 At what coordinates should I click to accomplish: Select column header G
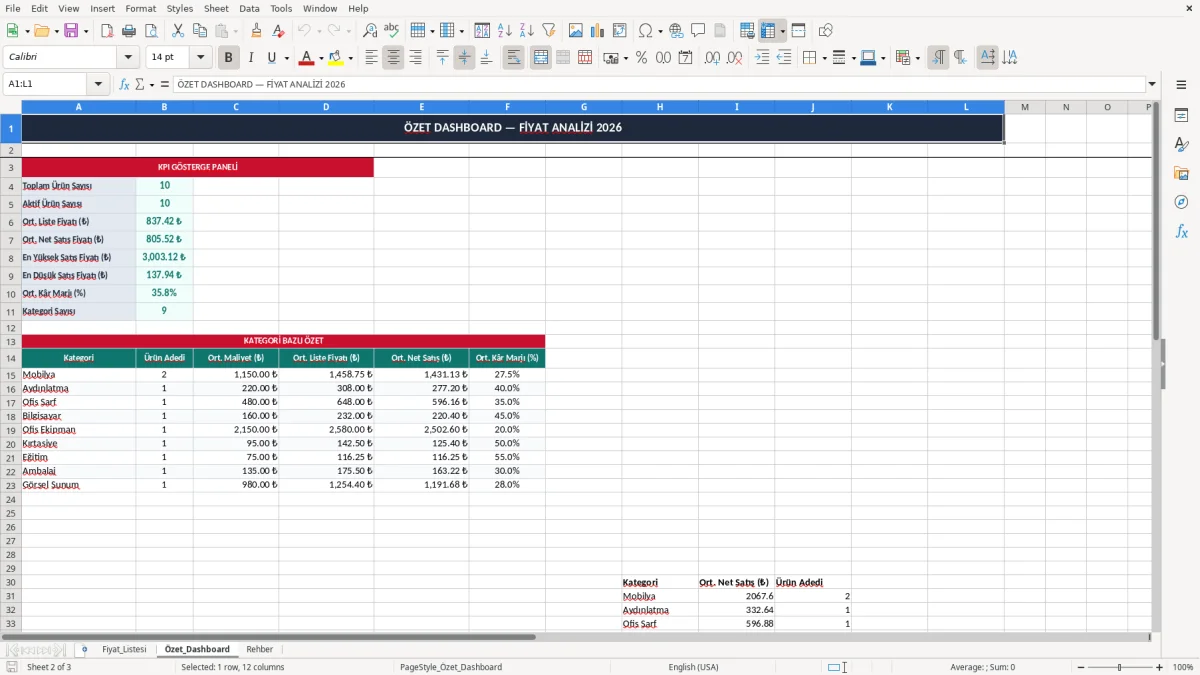pos(583,107)
